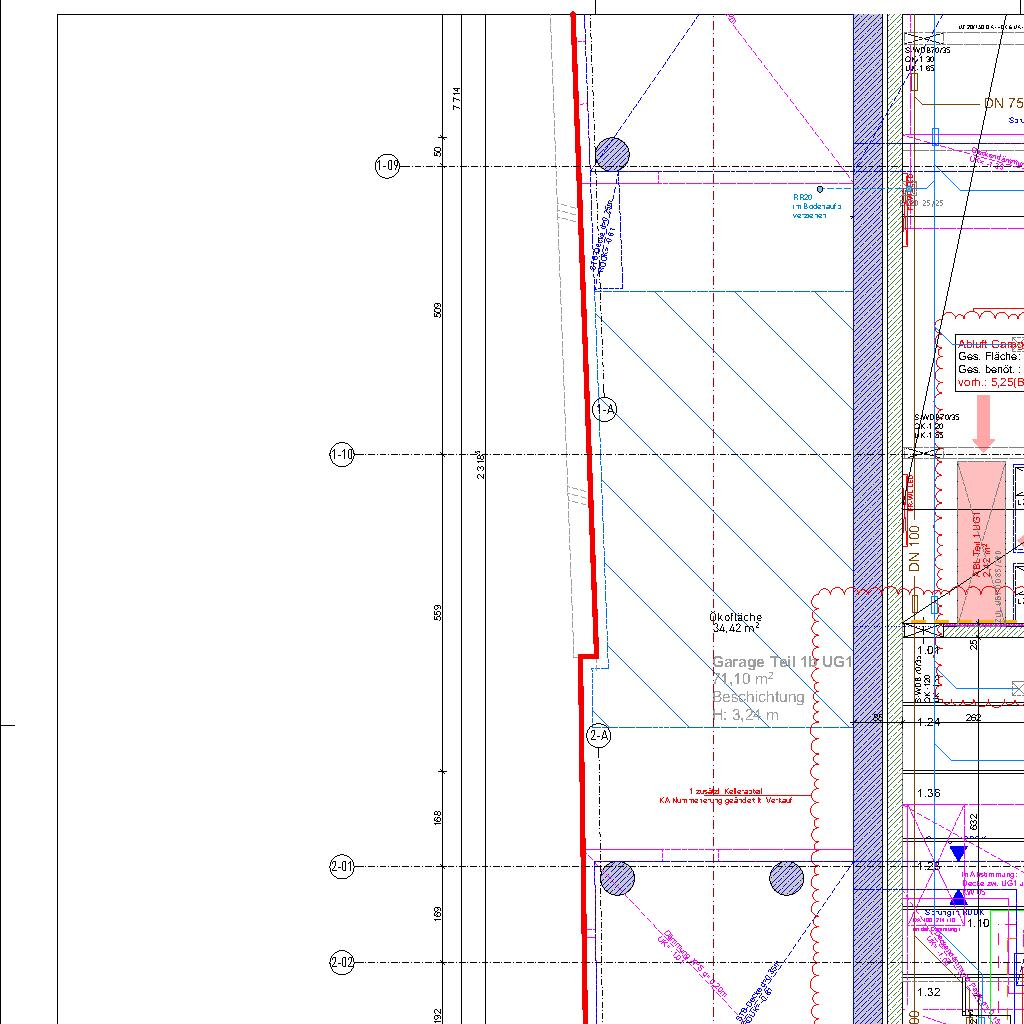1024x1024 pixels.
Task: Select the red Kellerabteil revision note
Action: [x=724, y=796]
